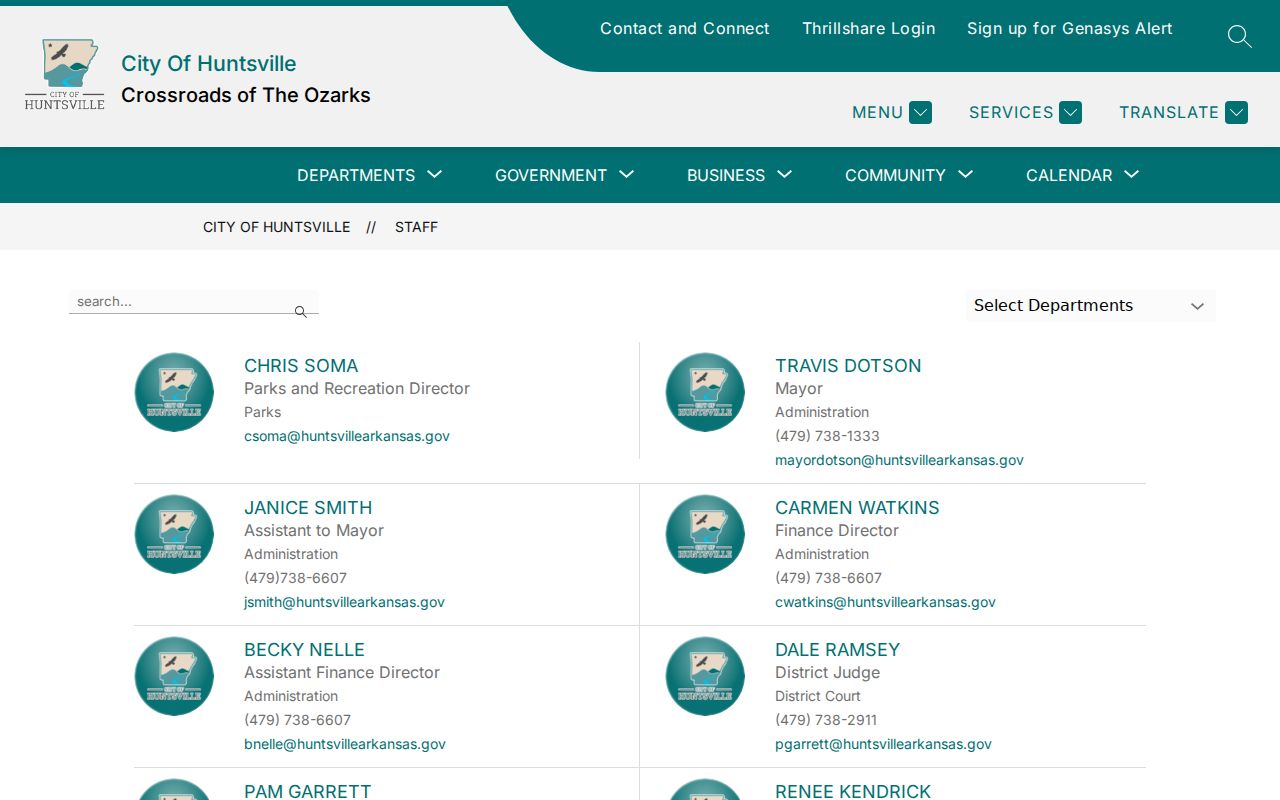Expand the TRANSLATE dropdown
1280x800 pixels.
[1183, 112]
